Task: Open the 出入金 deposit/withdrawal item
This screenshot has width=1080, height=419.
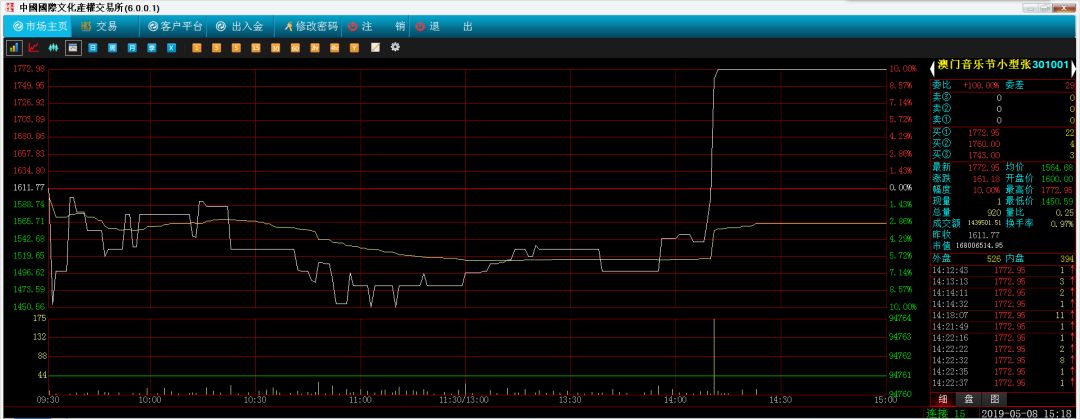Action: 240,26
